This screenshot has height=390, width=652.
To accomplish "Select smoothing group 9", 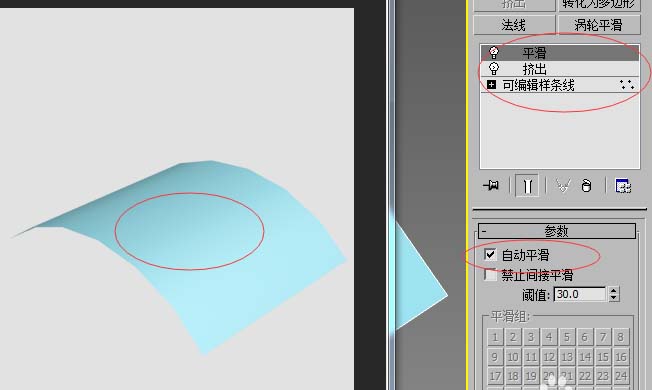I will coord(495,356).
